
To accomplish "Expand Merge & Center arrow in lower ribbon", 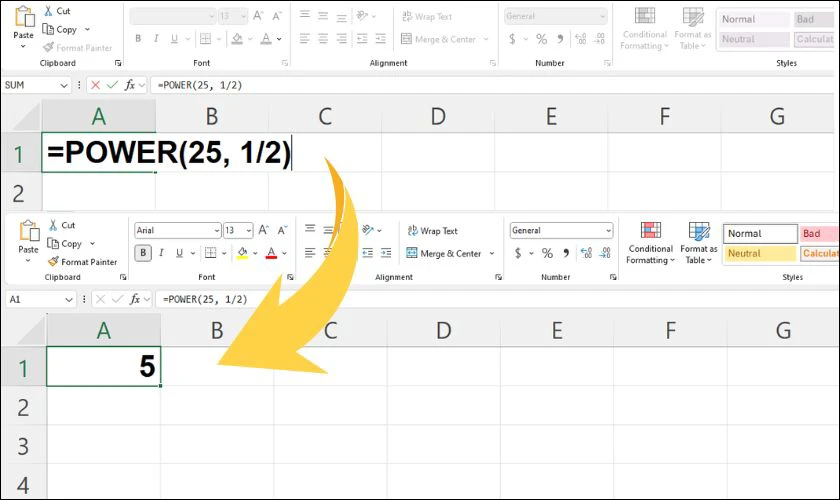I will 491,253.
